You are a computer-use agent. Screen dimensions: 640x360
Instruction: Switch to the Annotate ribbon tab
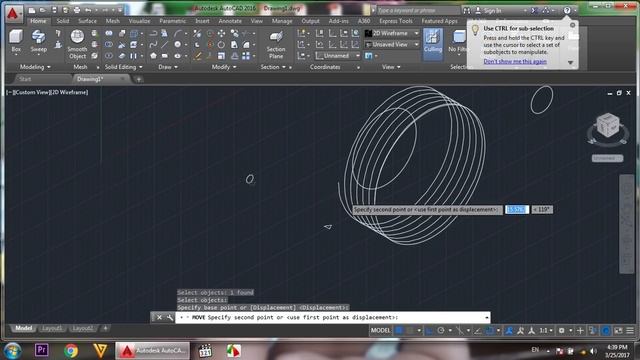point(230,21)
